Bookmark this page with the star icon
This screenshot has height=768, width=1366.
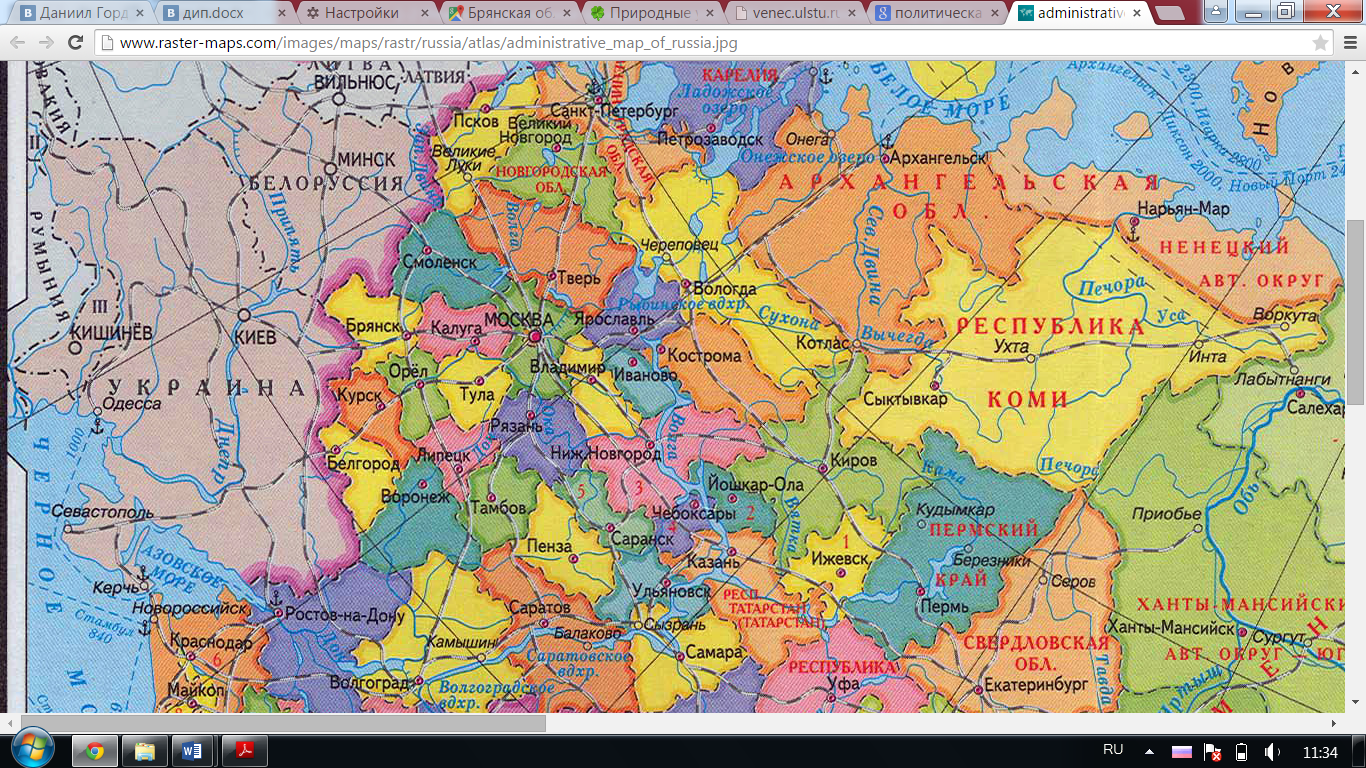pyautogui.click(x=1320, y=43)
